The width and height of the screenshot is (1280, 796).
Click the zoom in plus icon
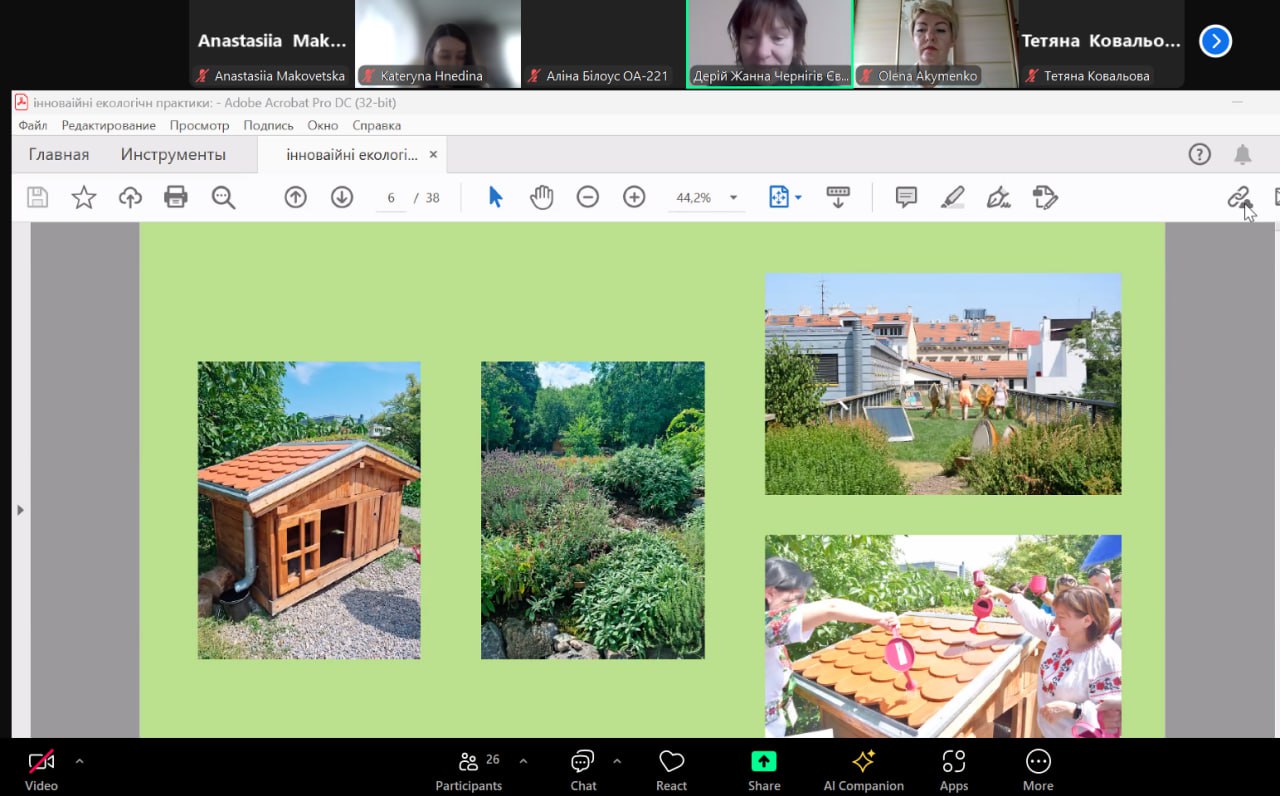634,197
